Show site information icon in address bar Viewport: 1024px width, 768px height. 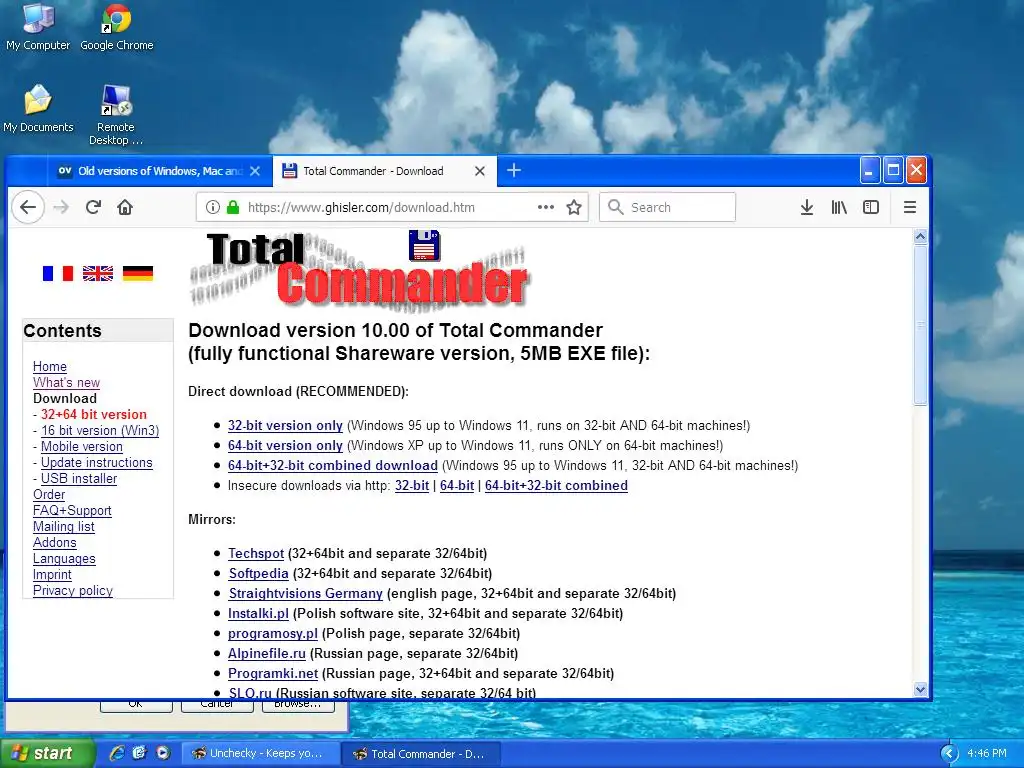click(x=212, y=208)
